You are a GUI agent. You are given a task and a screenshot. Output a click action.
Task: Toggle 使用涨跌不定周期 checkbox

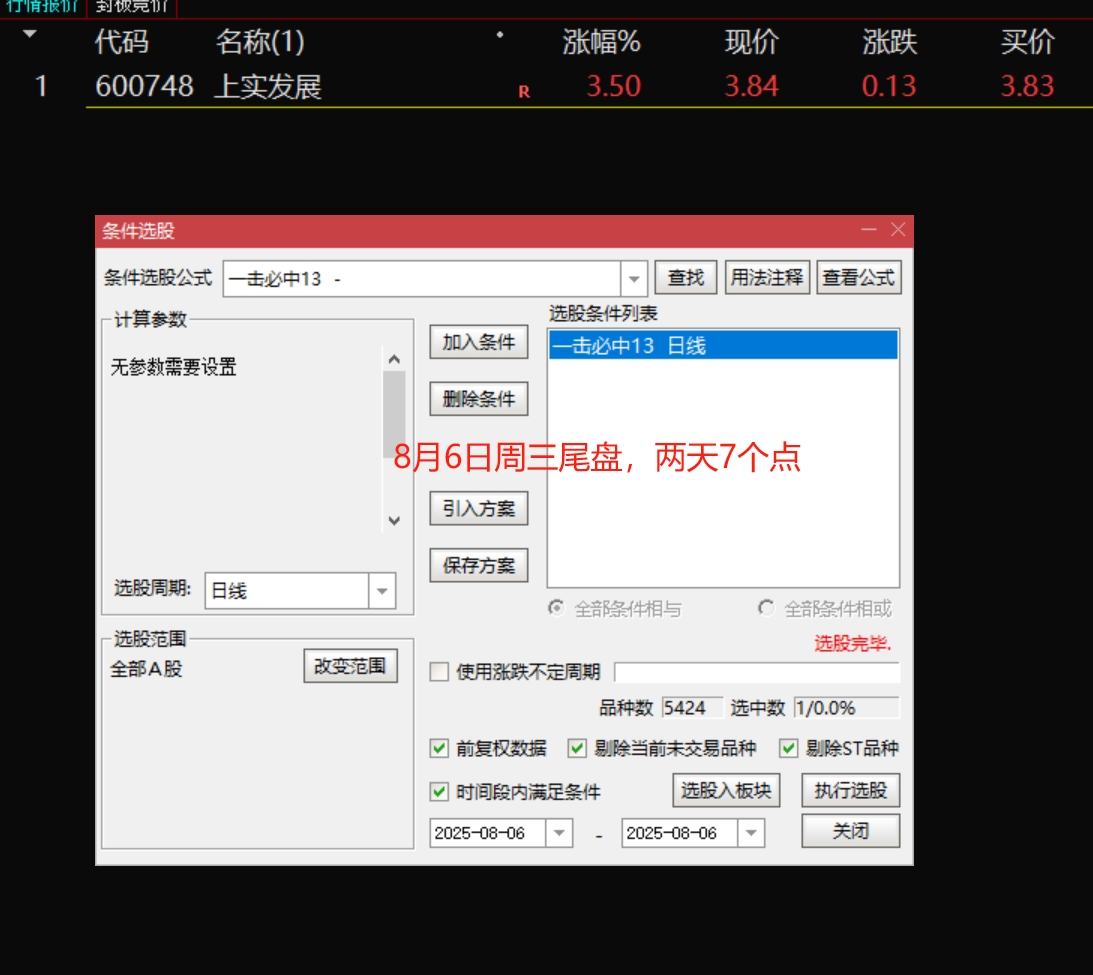click(439, 672)
